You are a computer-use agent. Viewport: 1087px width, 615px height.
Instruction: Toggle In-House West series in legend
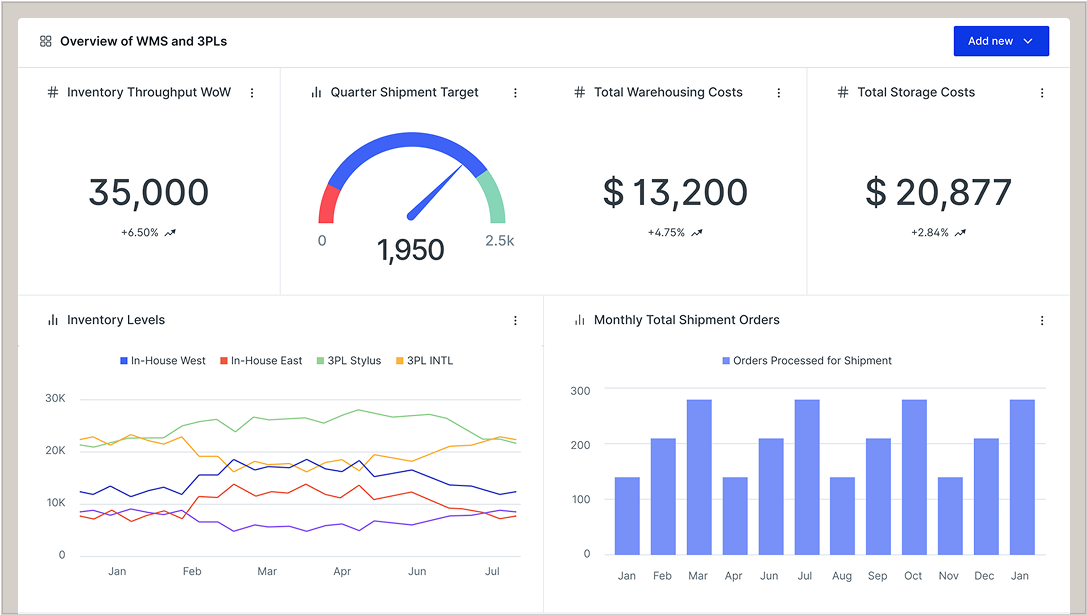click(x=163, y=361)
